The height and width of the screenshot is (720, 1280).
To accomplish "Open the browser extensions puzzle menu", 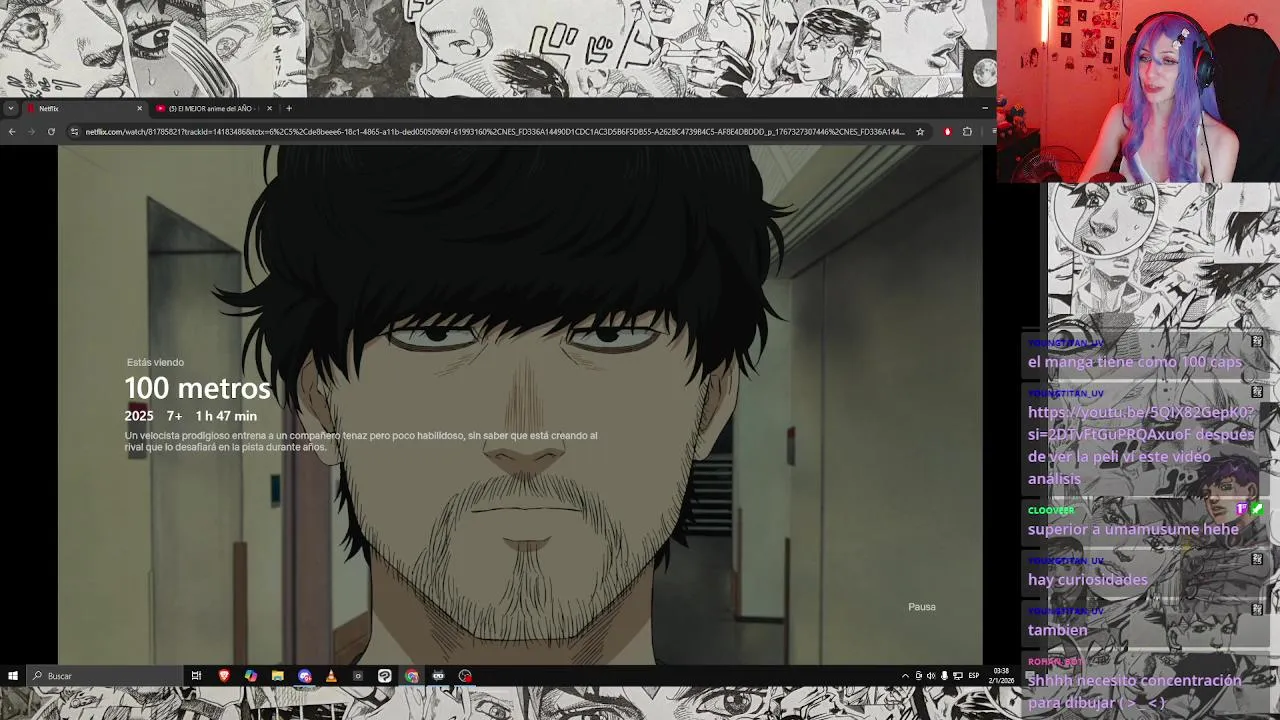I will click(967, 131).
